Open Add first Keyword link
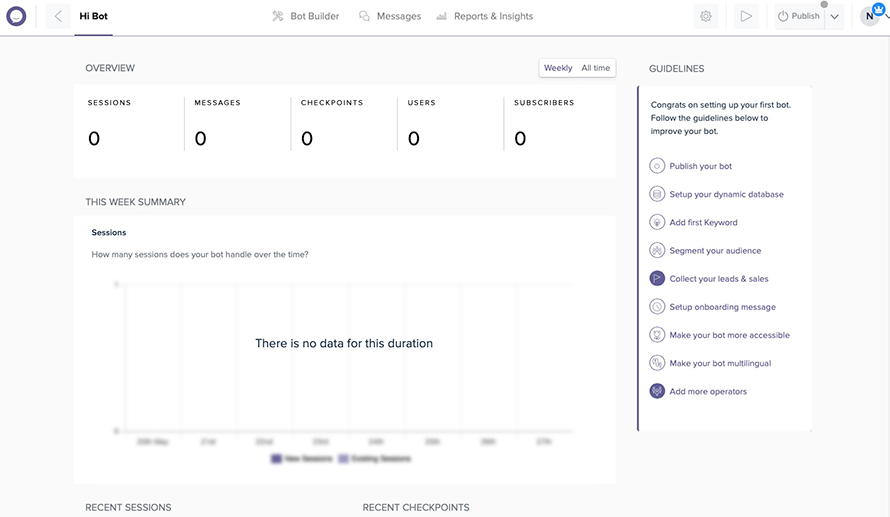This screenshot has width=890, height=517. pos(703,222)
